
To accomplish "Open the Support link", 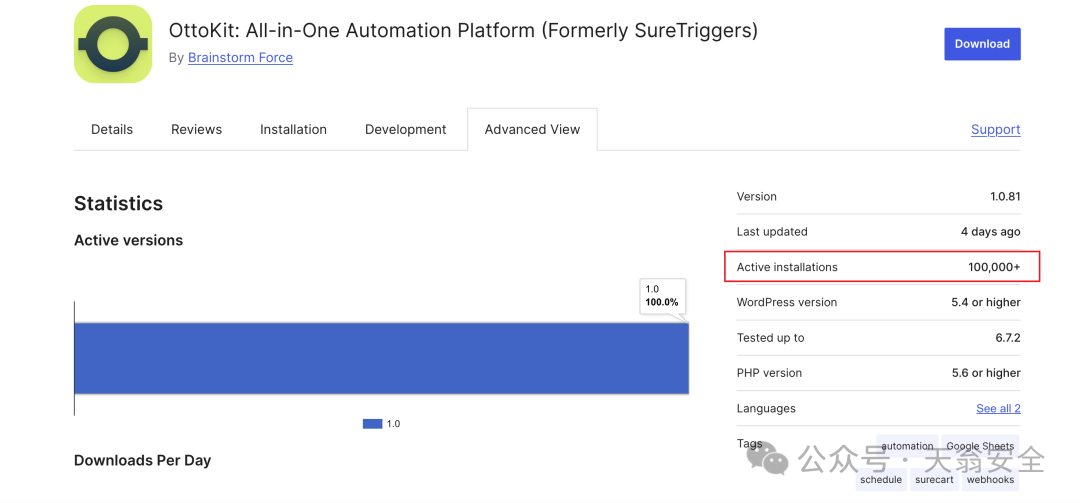I will (x=996, y=130).
